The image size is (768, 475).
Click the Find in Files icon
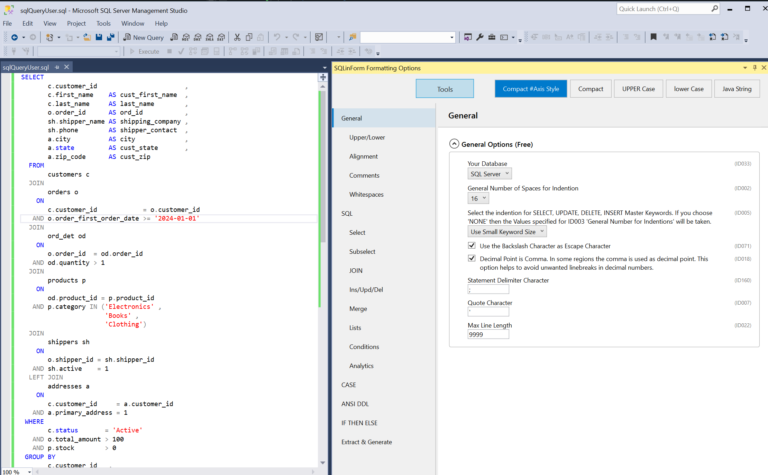(x=352, y=37)
